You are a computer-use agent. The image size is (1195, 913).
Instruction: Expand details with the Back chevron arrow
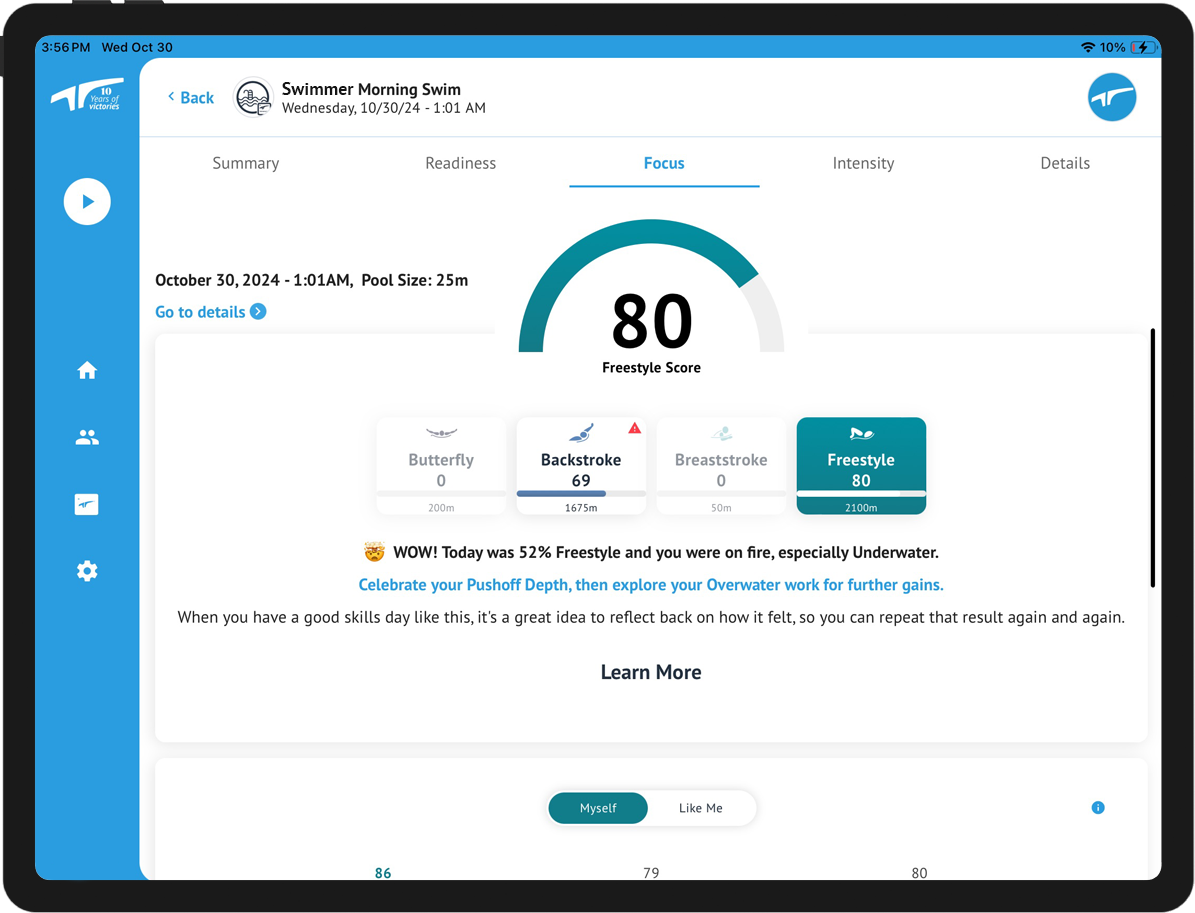pyautogui.click(x=172, y=97)
